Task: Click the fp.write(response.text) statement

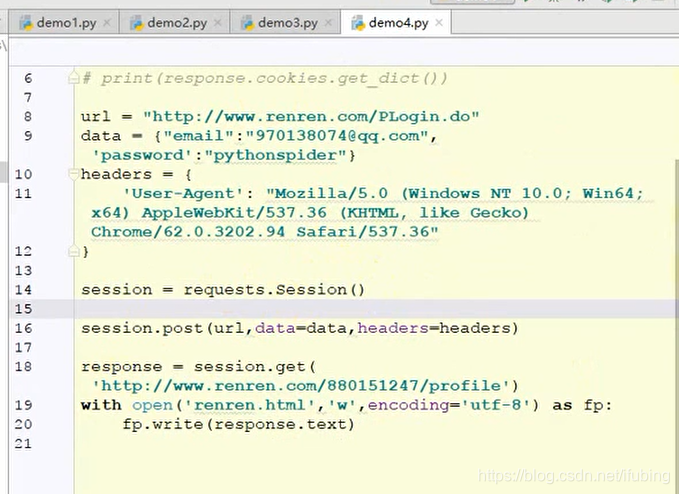Action: [239, 424]
